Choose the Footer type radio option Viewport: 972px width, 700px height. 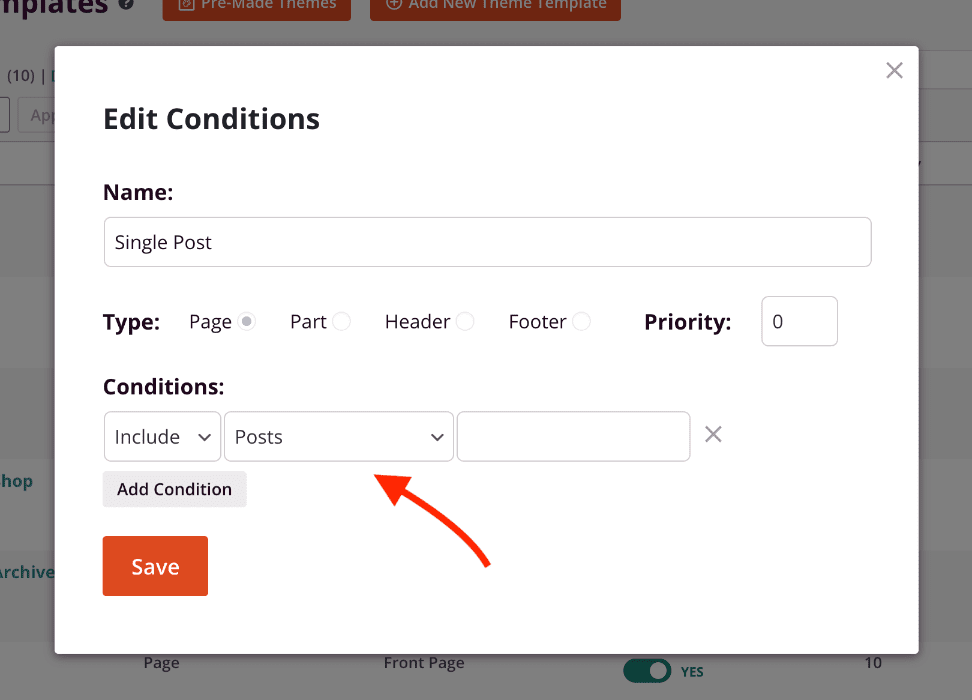coord(581,322)
